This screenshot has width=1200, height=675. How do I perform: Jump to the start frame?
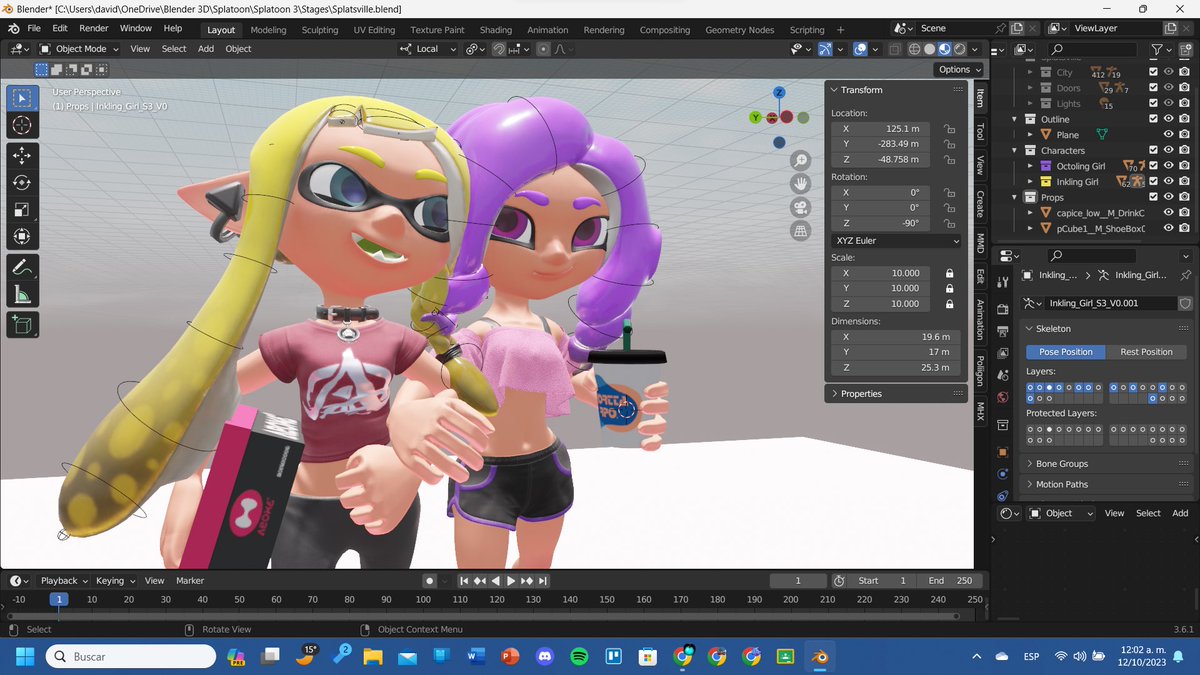(464, 581)
